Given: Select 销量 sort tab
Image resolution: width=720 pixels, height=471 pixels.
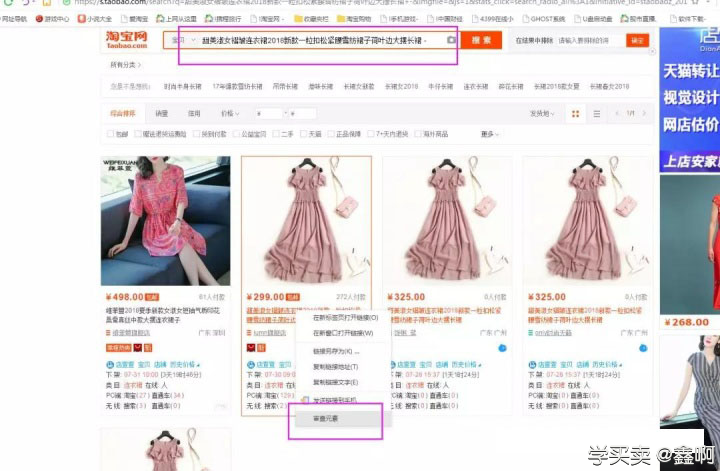Looking at the screenshot, I should tap(161, 113).
